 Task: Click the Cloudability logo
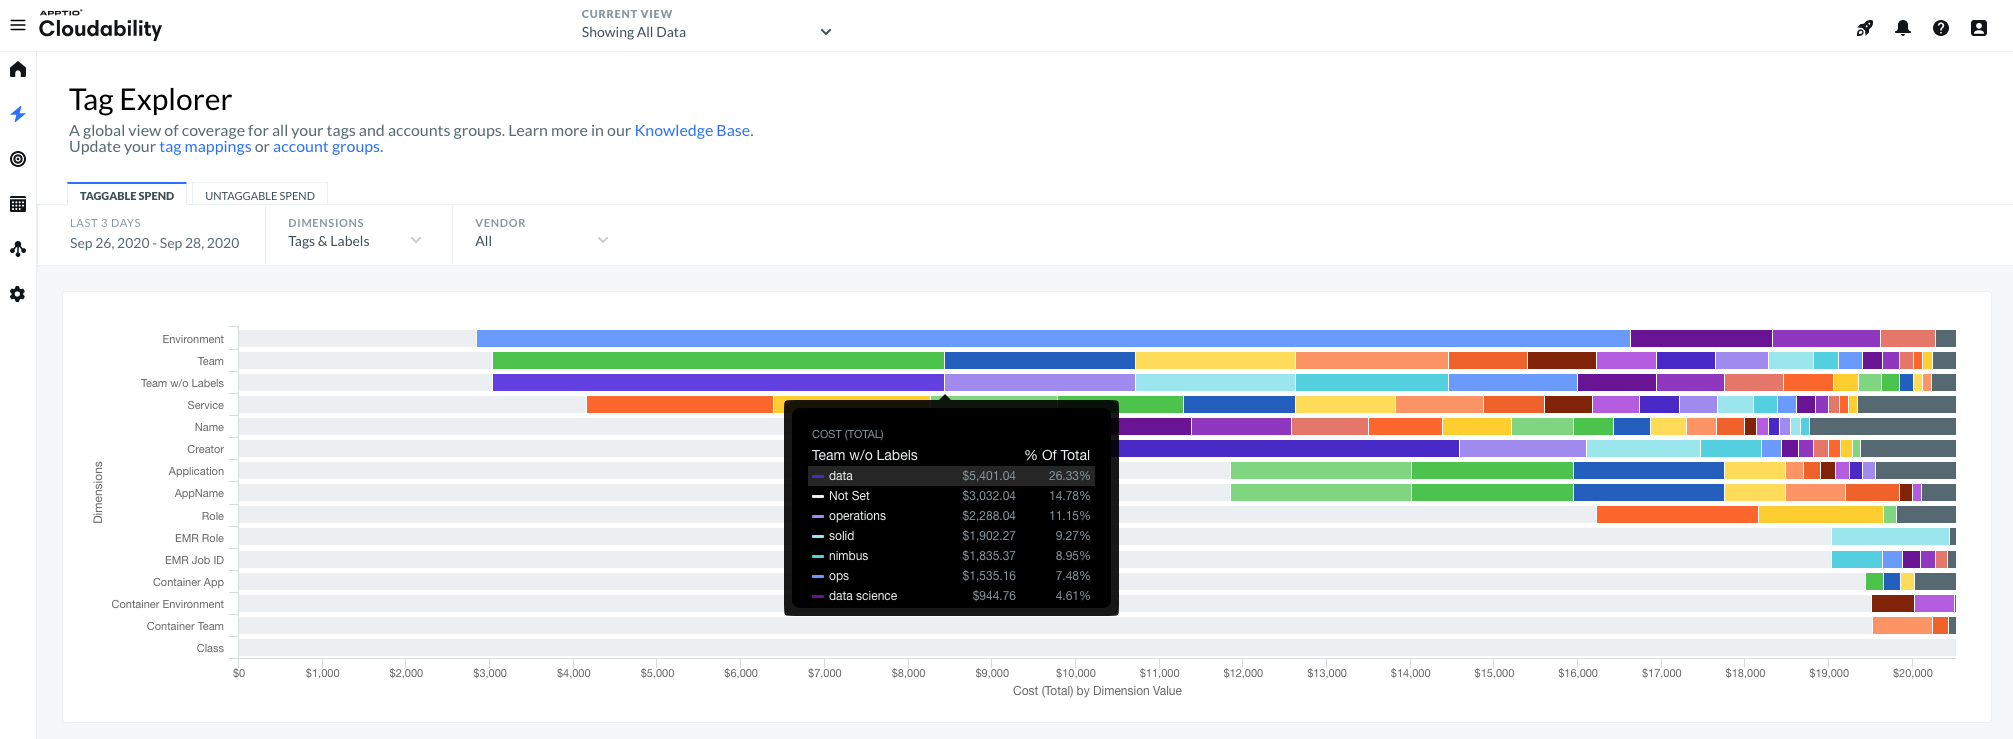[x=100, y=26]
